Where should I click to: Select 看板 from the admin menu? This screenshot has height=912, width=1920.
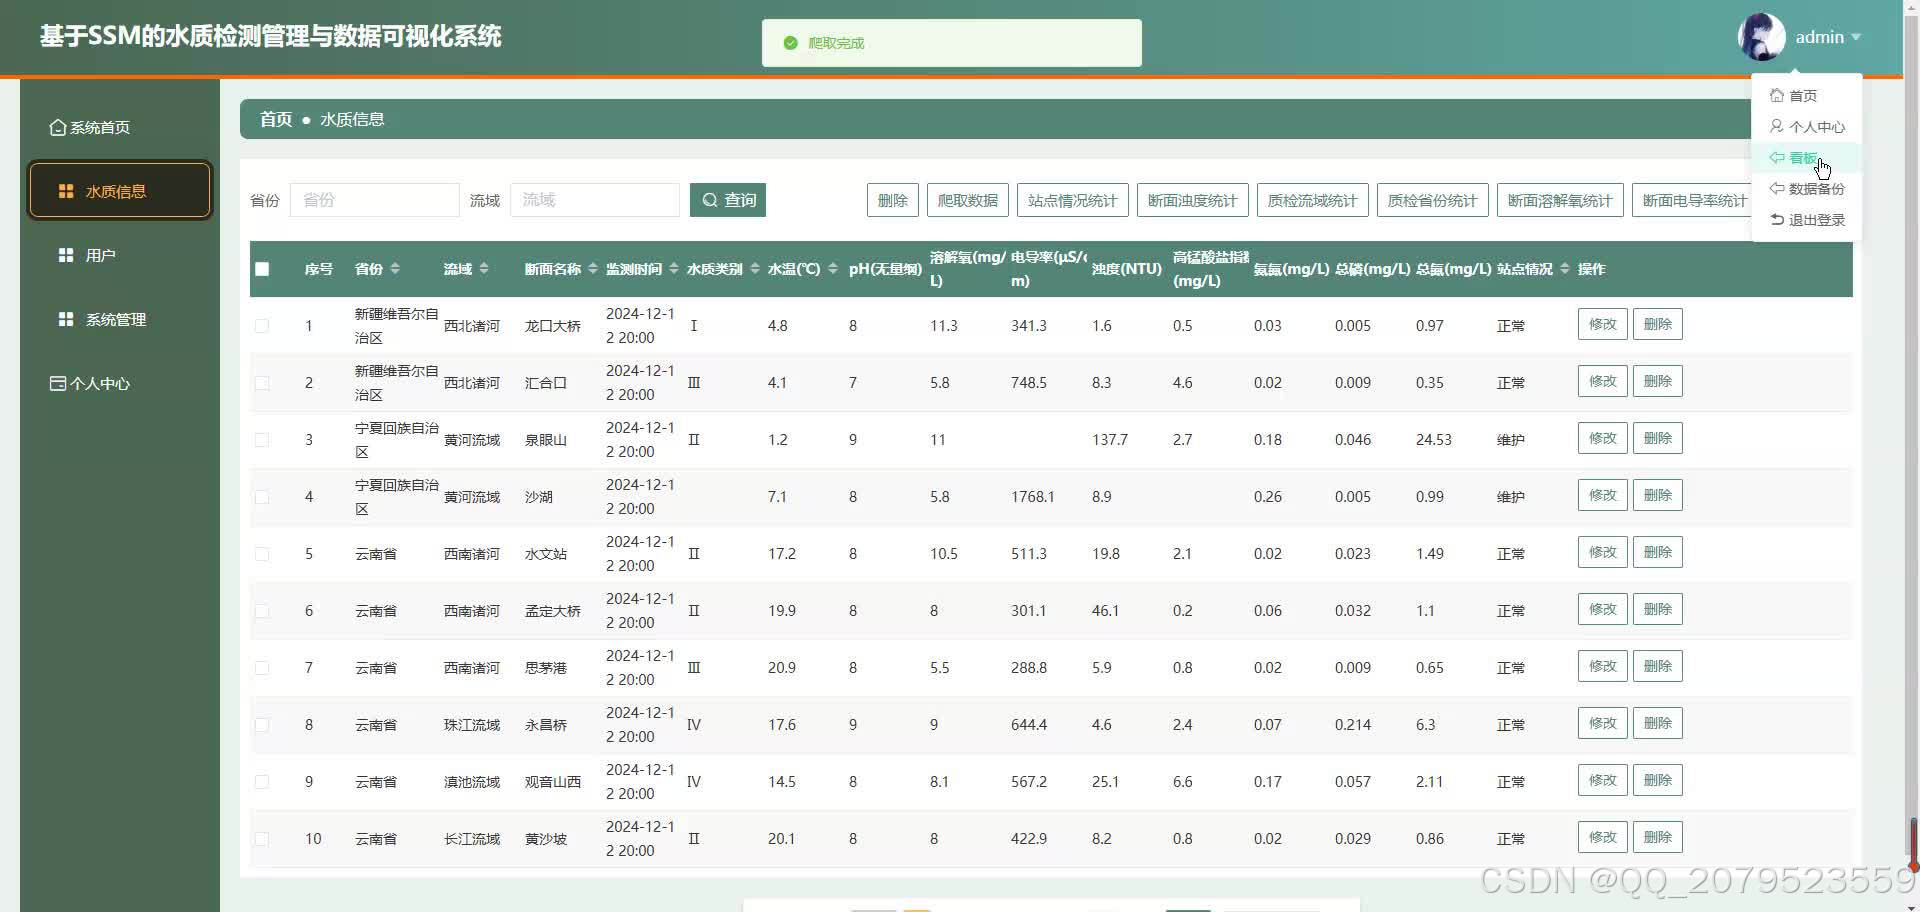coord(1806,157)
